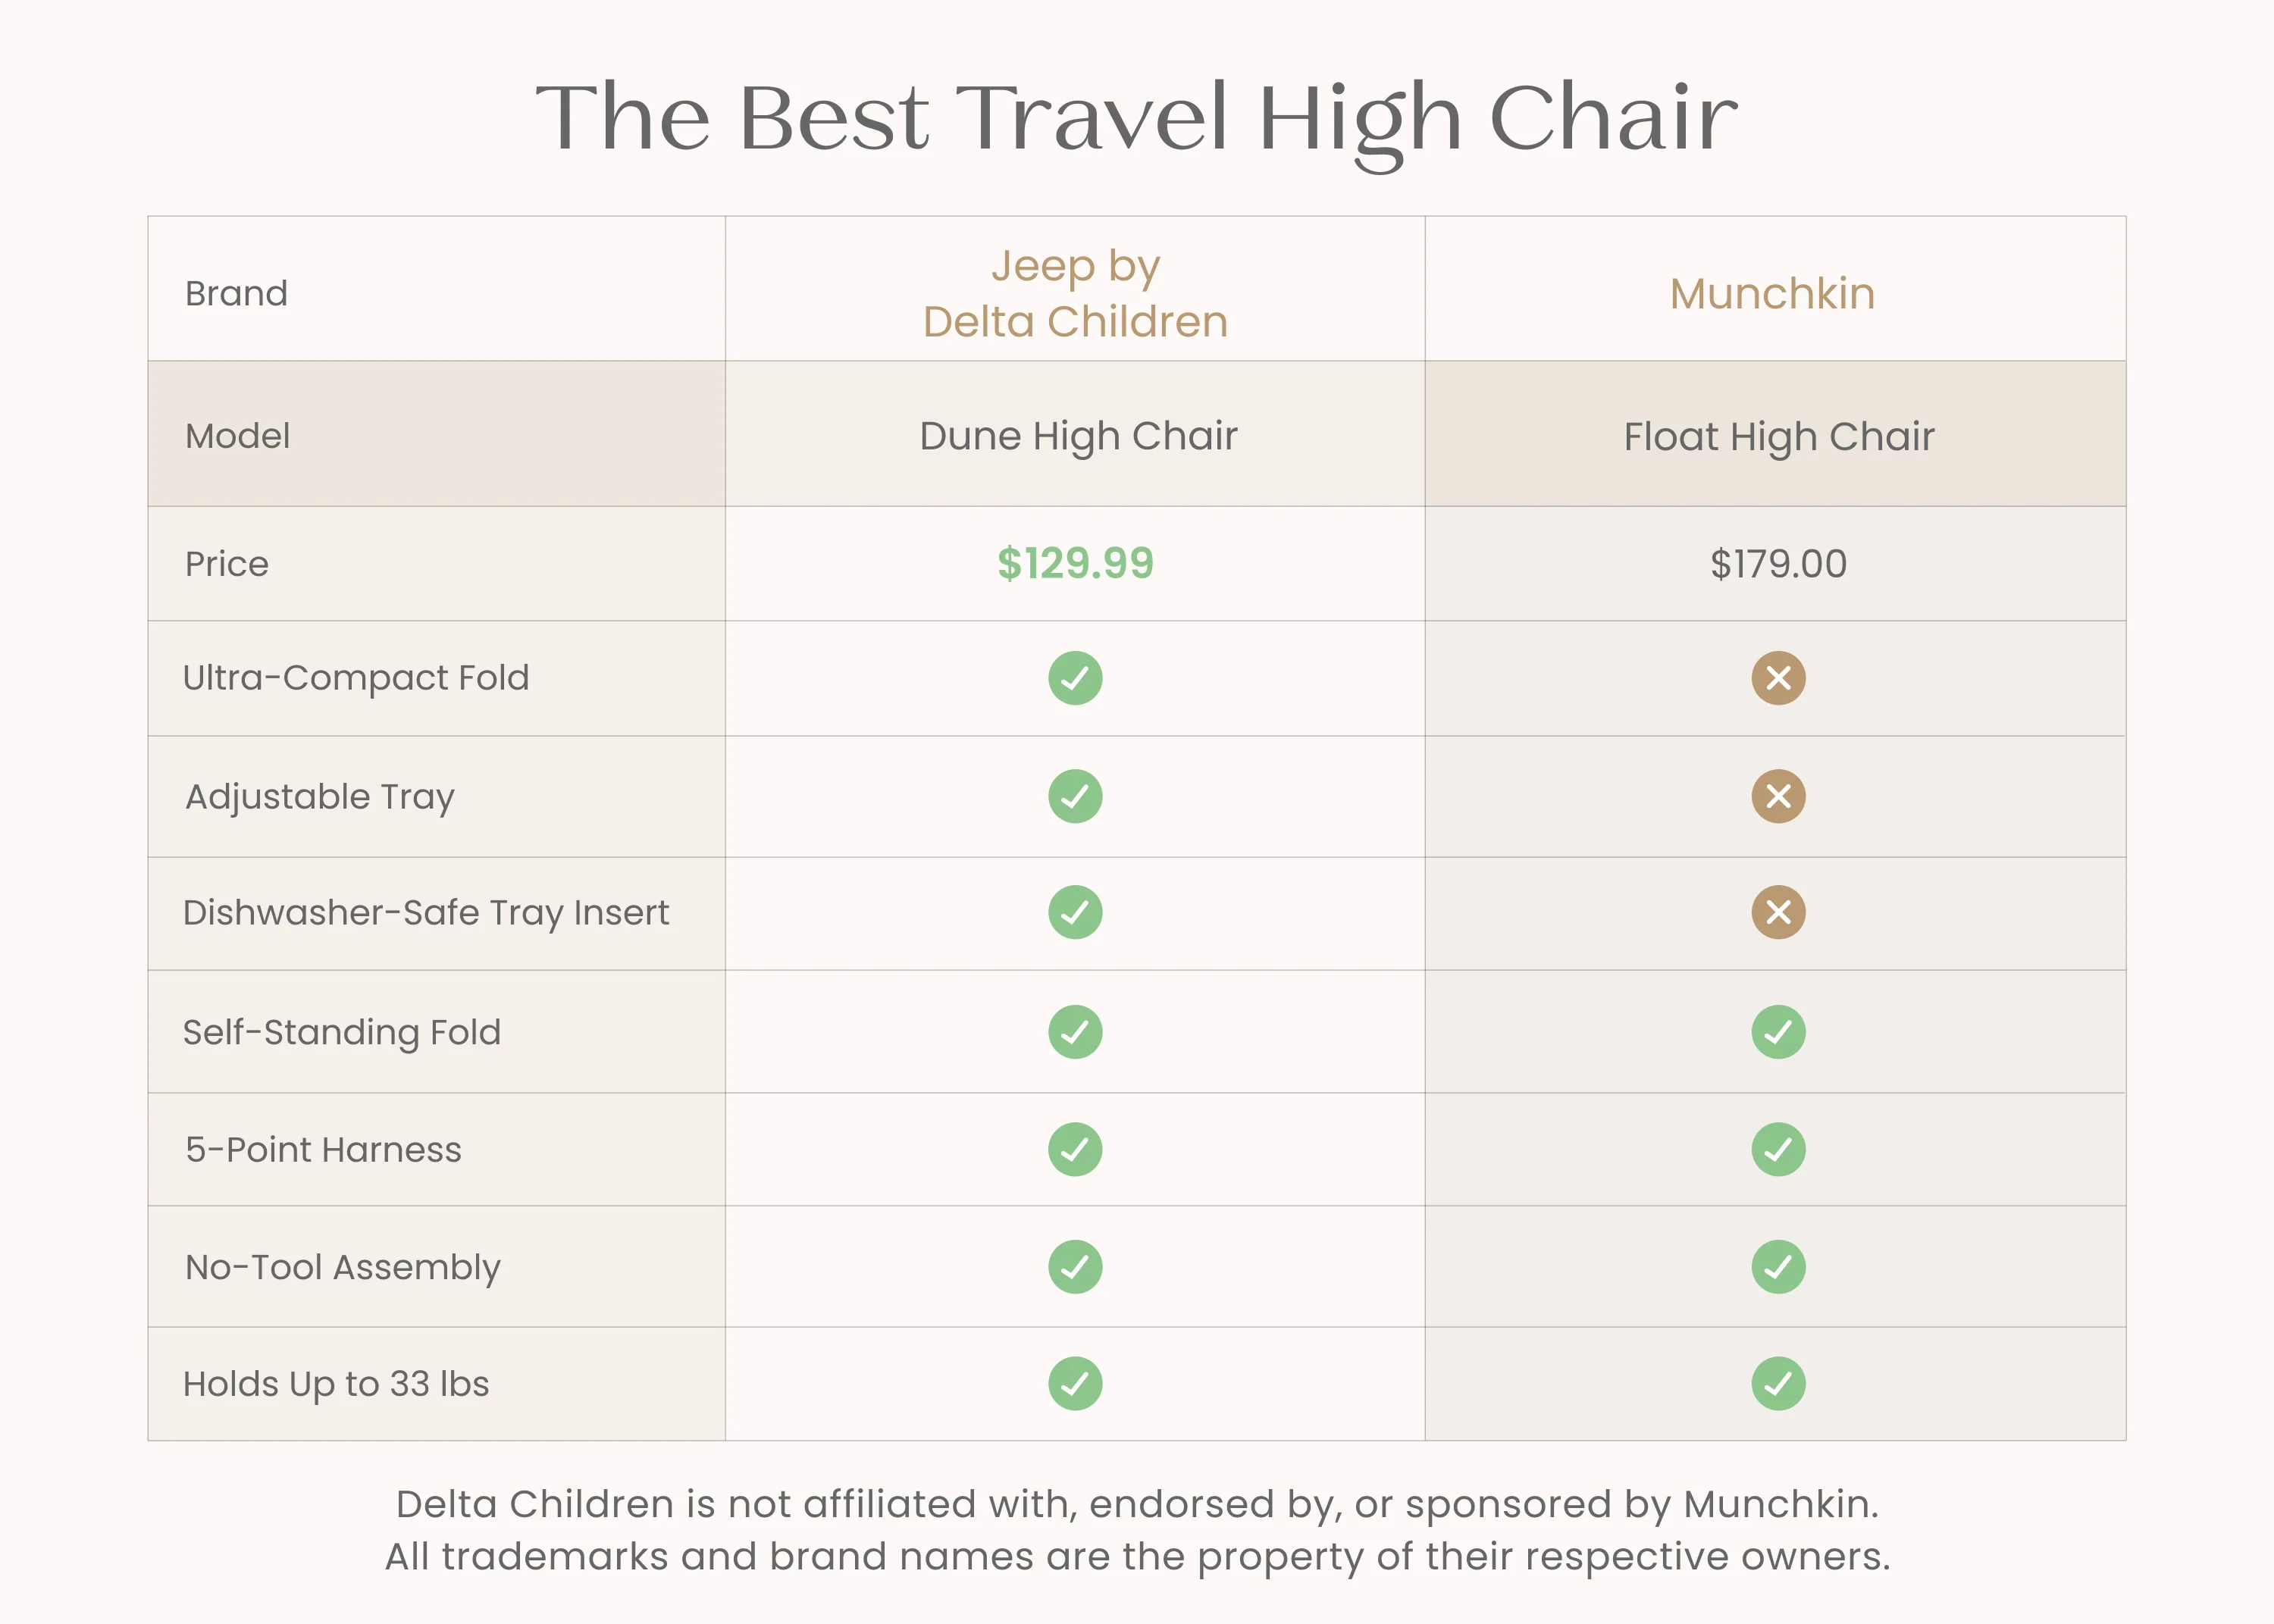
Task: Click the $179.00 Munchkin price
Action: (1778, 564)
